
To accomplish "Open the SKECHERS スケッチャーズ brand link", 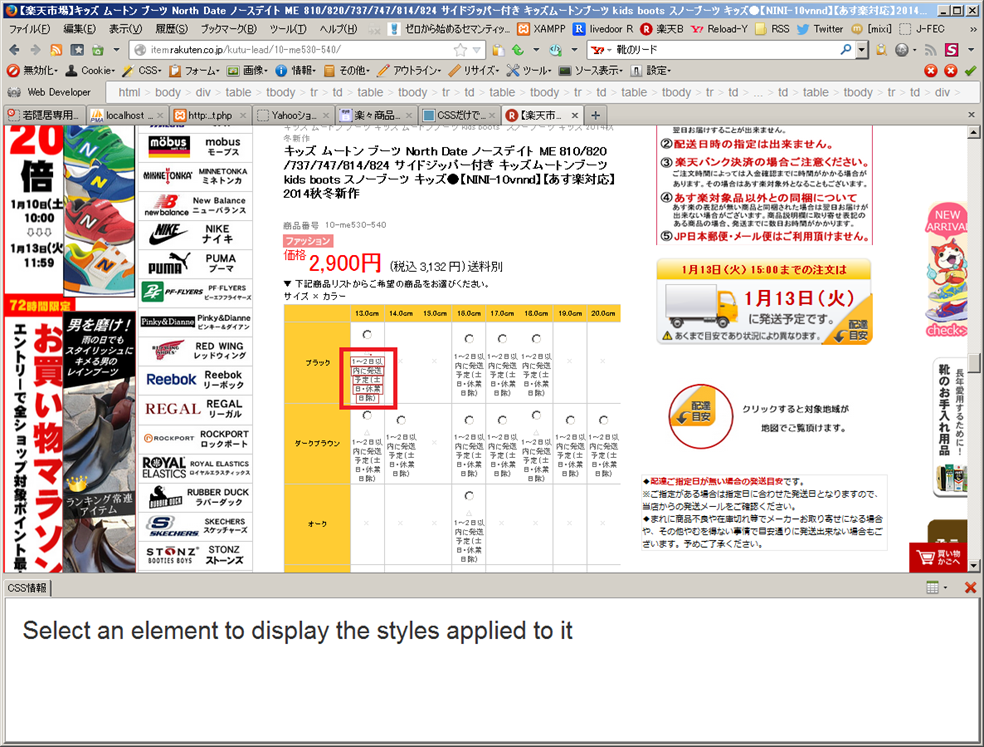I will pyautogui.click(x=196, y=526).
